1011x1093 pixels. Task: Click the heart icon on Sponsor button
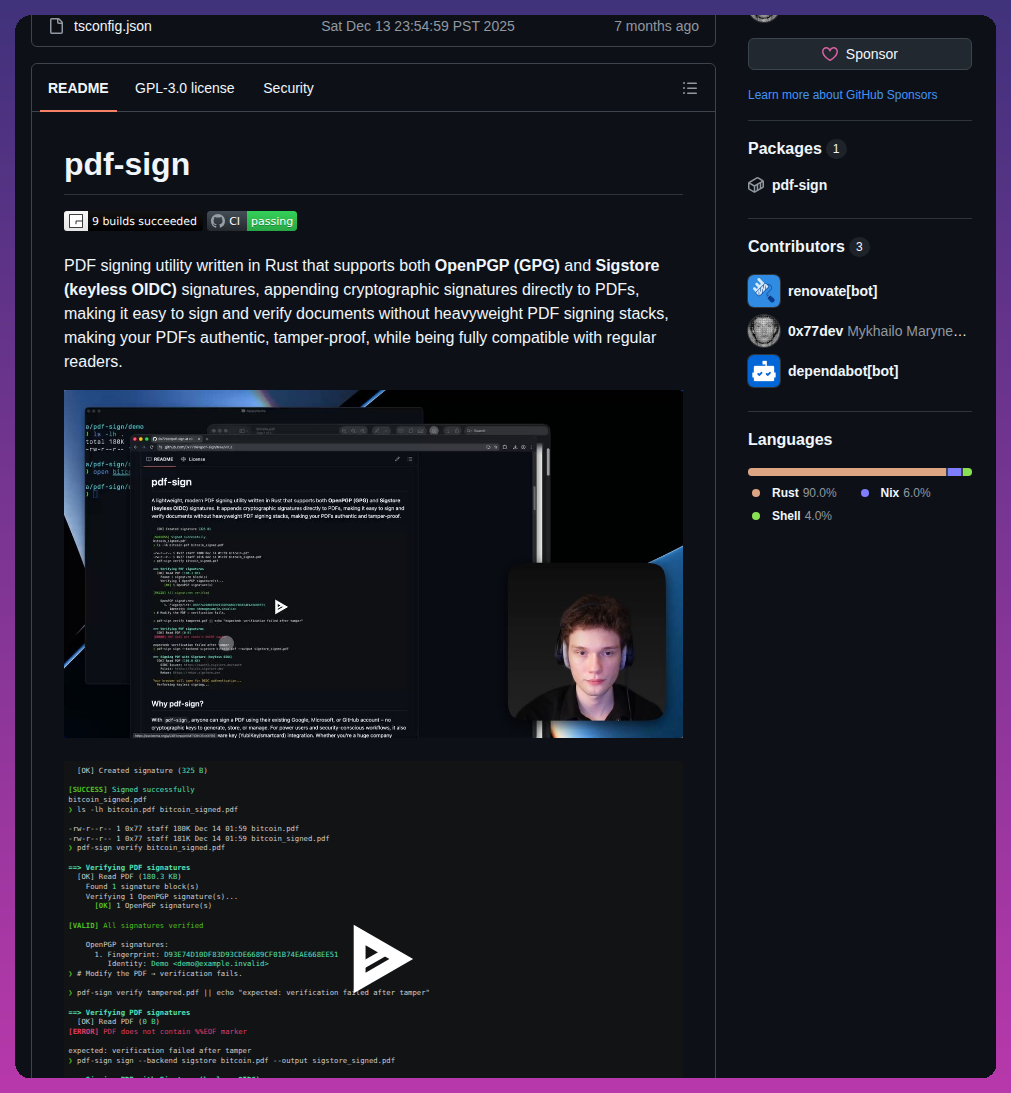click(830, 54)
